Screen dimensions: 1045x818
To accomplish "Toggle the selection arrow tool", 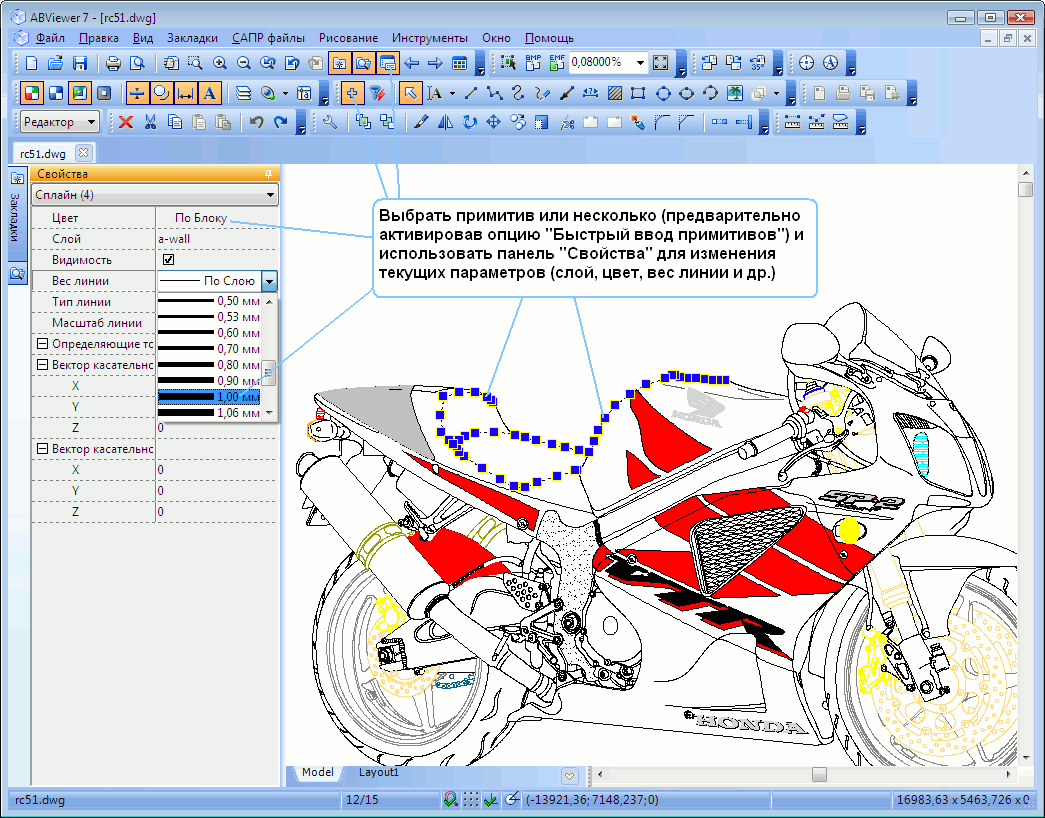I will pyautogui.click(x=410, y=93).
